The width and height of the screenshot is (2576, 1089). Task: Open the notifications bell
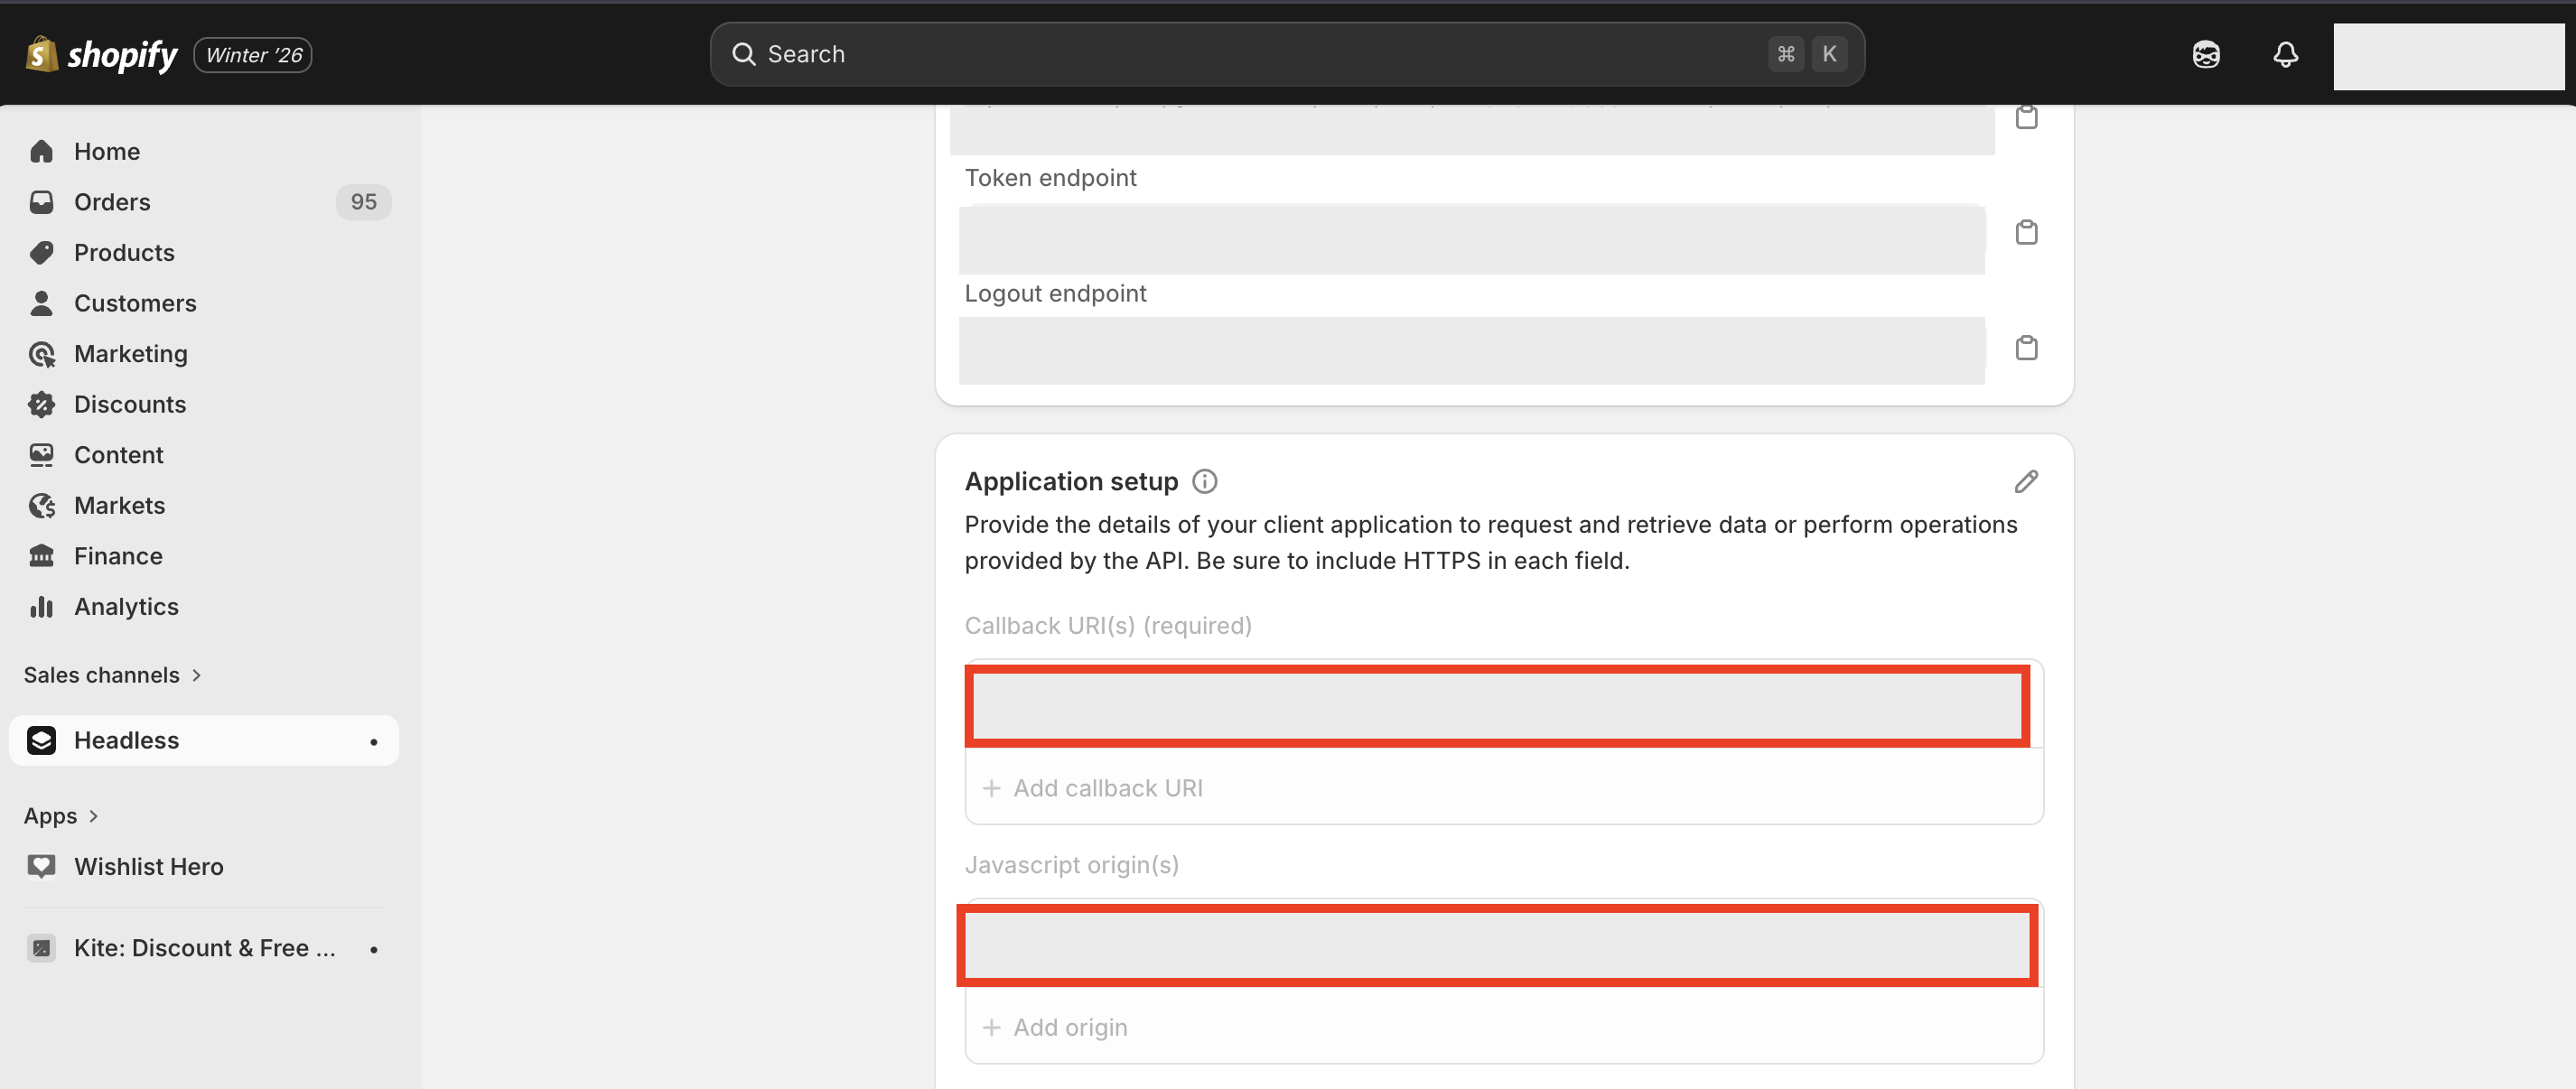[x=2285, y=54]
